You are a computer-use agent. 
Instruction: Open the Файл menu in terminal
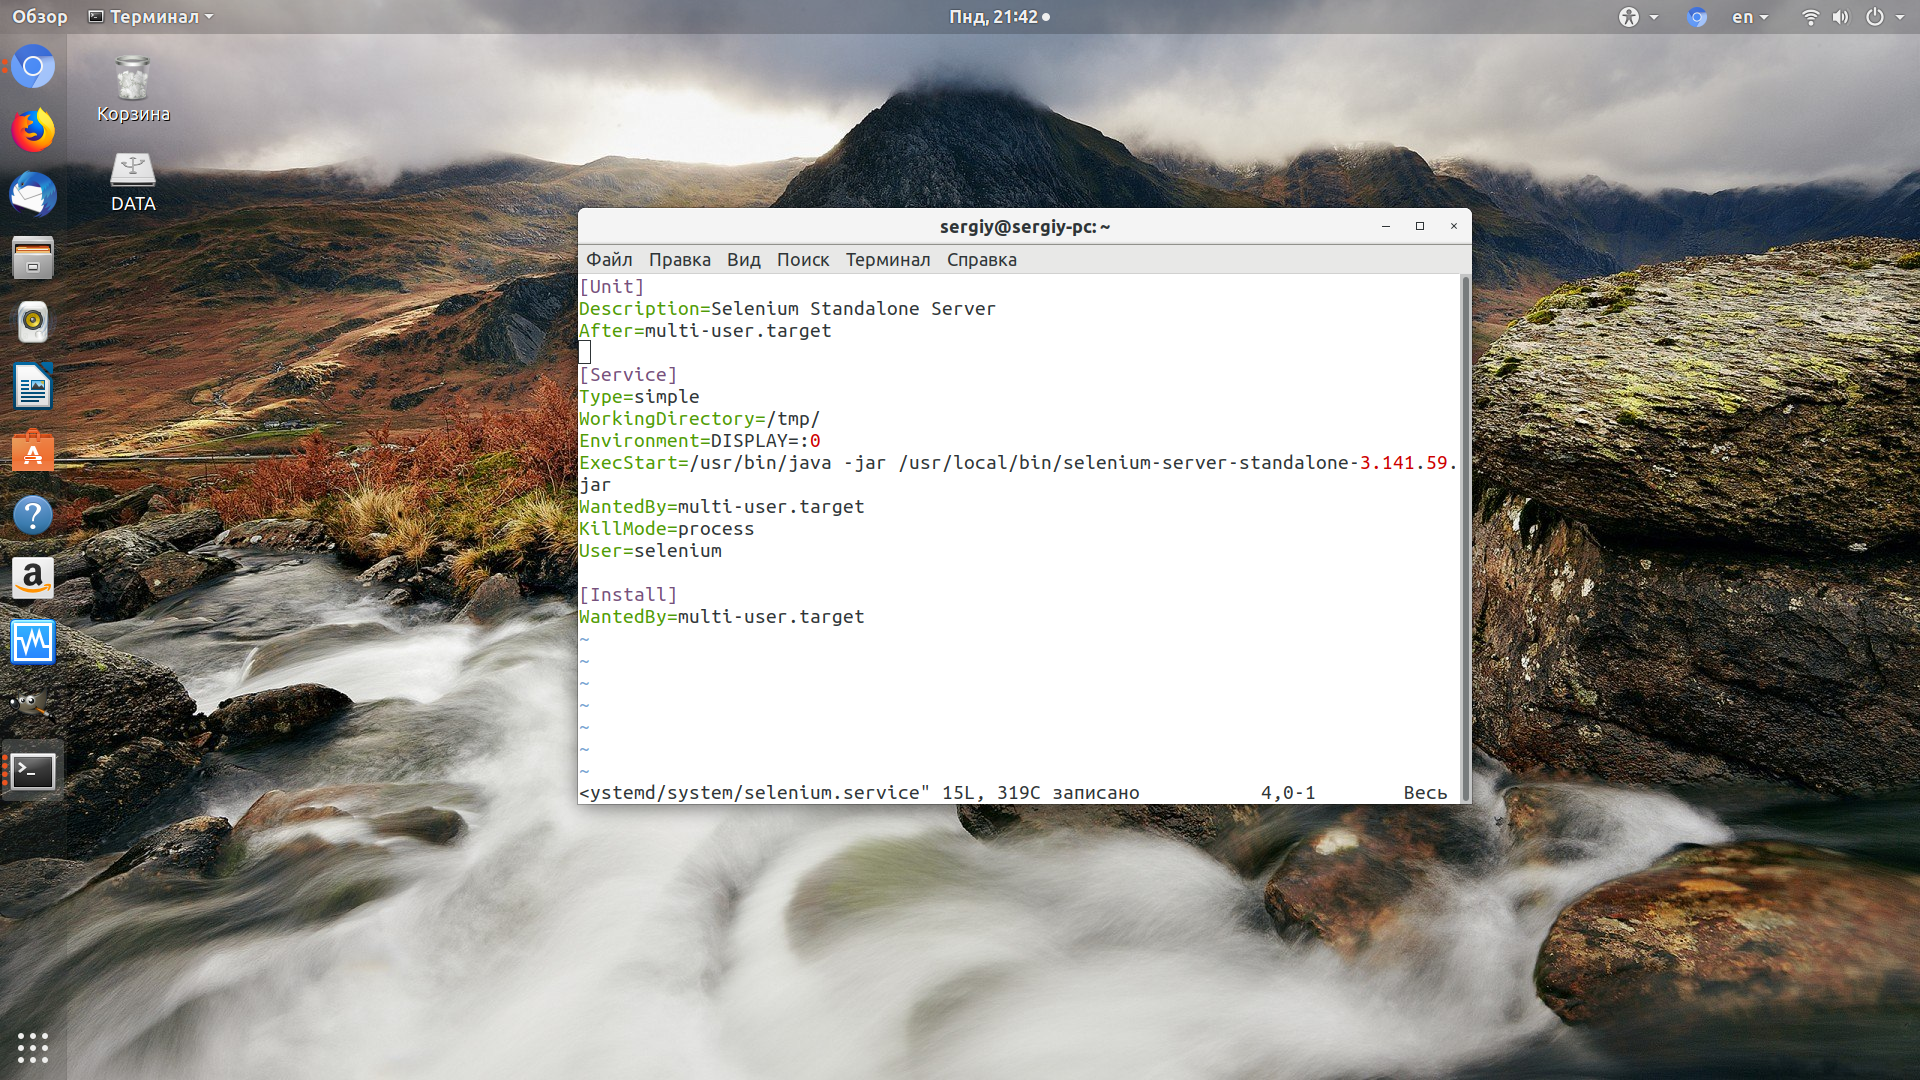(x=609, y=260)
